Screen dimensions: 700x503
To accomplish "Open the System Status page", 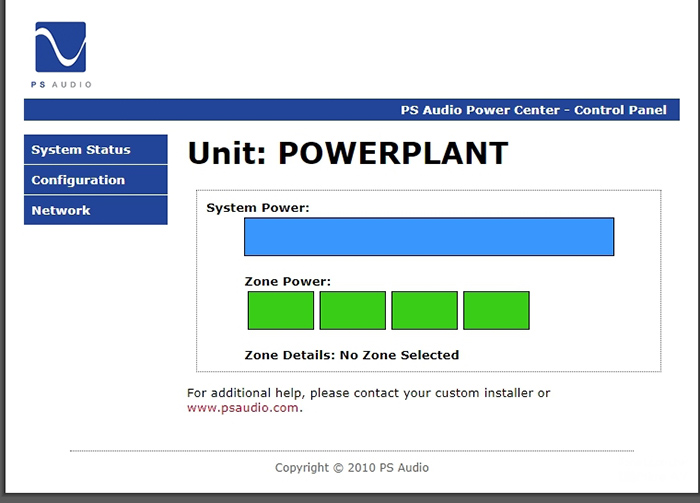I will (x=96, y=150).
